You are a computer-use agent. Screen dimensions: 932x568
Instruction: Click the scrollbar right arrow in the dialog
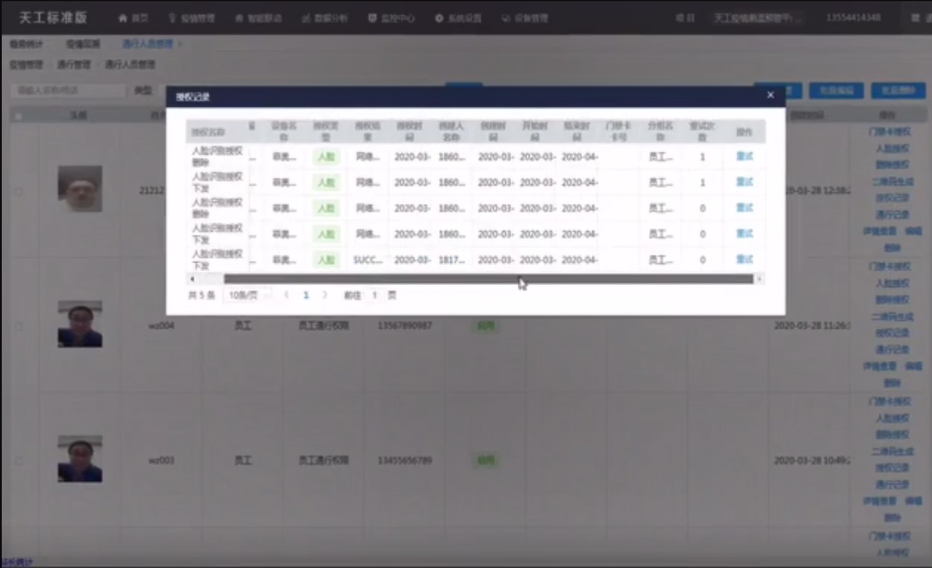click(759, 279)
